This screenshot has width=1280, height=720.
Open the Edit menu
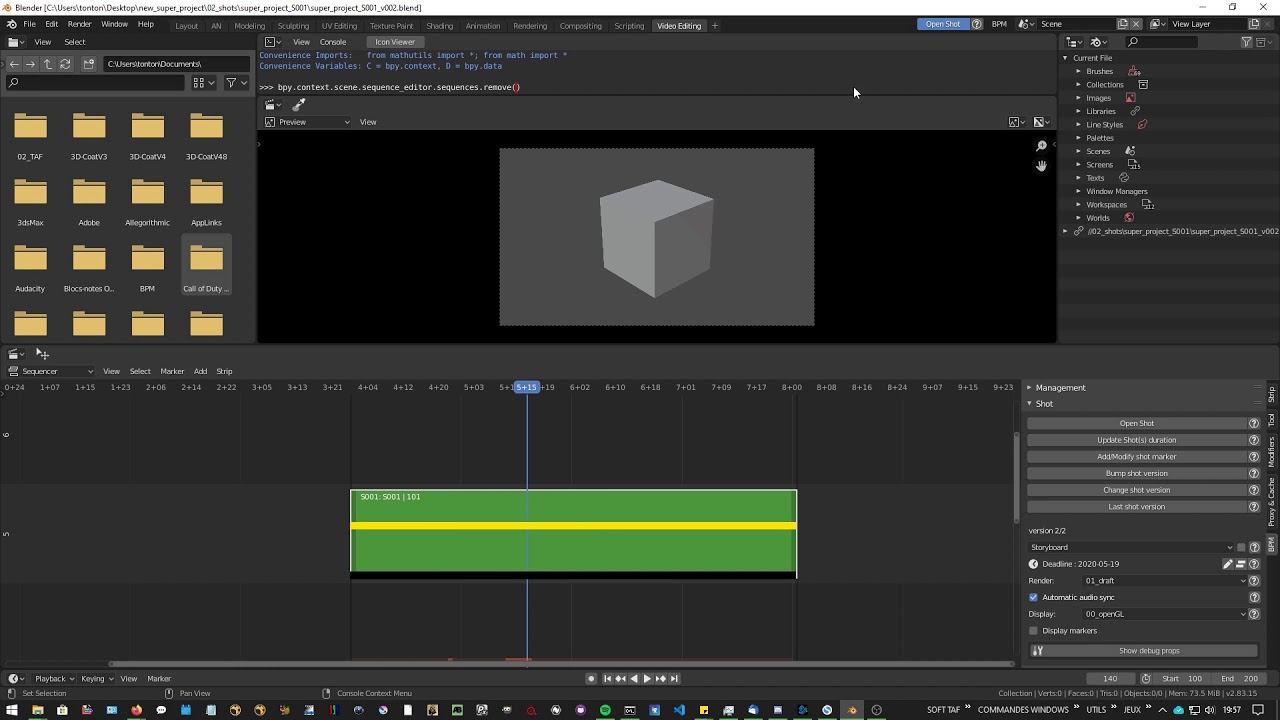(x=51, y=24)
